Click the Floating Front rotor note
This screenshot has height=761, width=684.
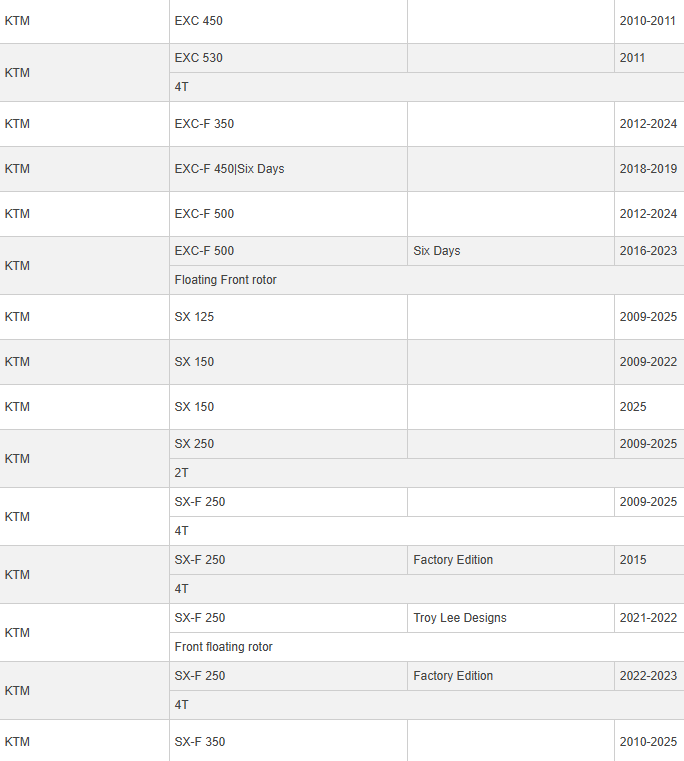pos(226,280)
